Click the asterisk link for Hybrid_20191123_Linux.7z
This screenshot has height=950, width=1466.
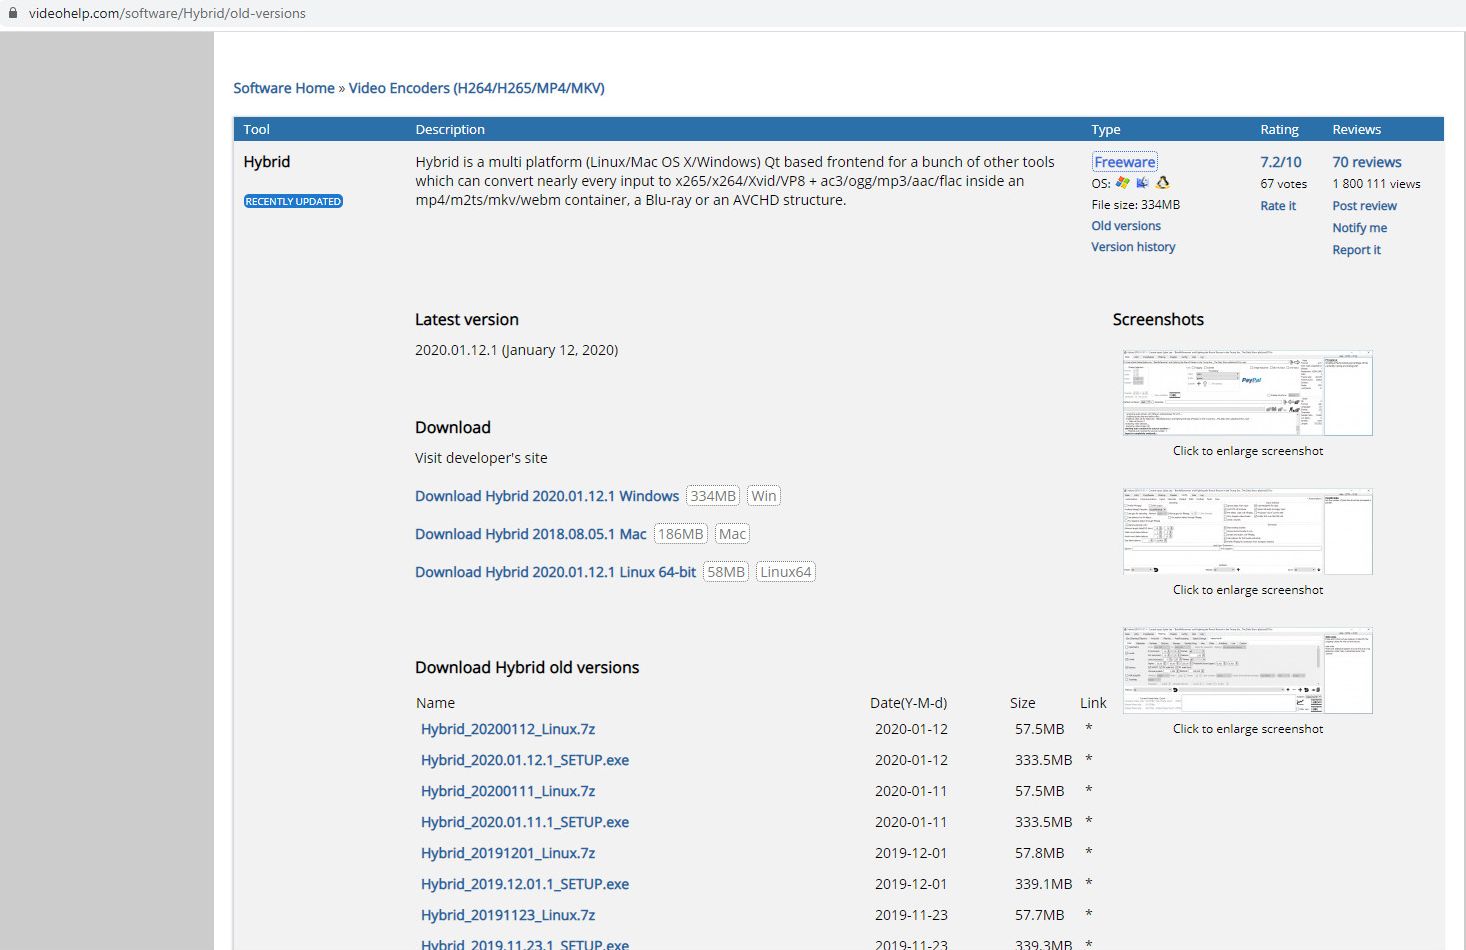click(x=1089, y=915)
